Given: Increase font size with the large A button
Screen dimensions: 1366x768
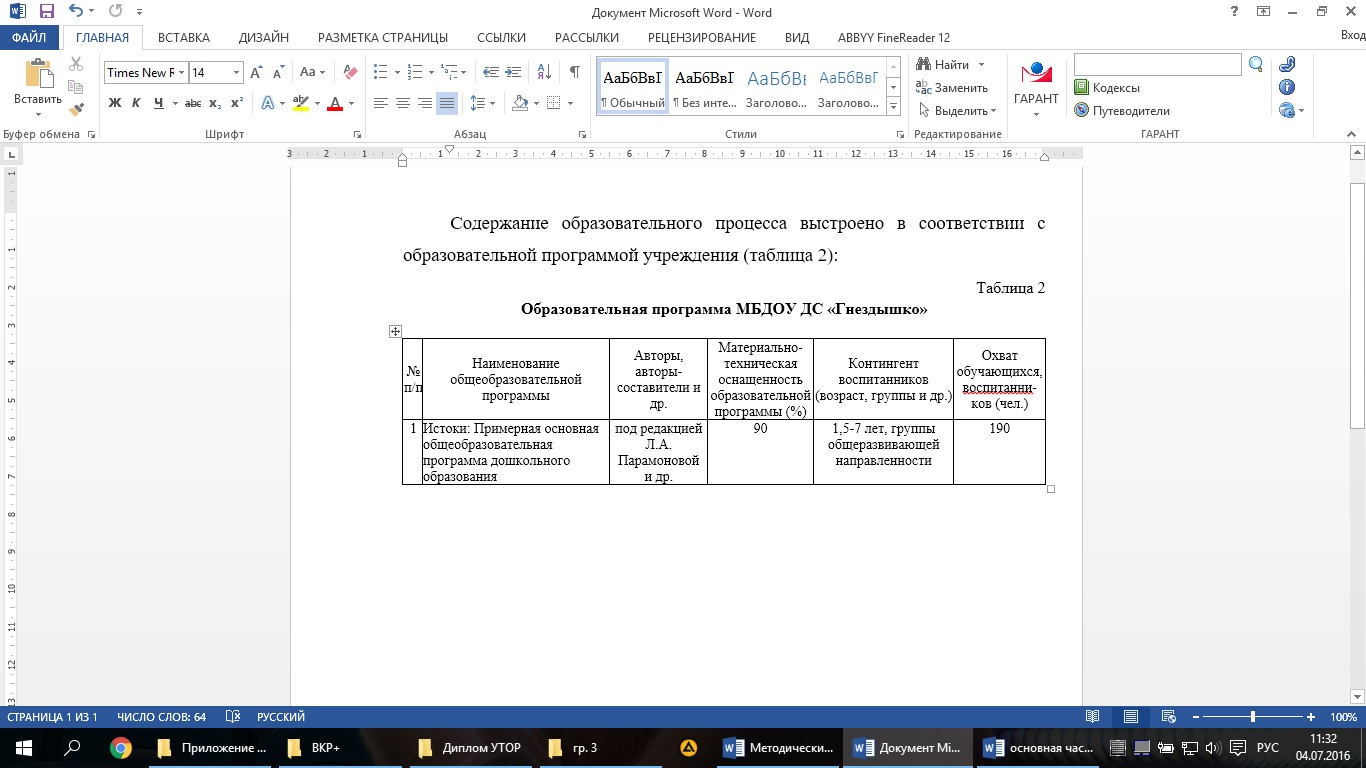Looking at the screenshot, I should coord(256,72).
